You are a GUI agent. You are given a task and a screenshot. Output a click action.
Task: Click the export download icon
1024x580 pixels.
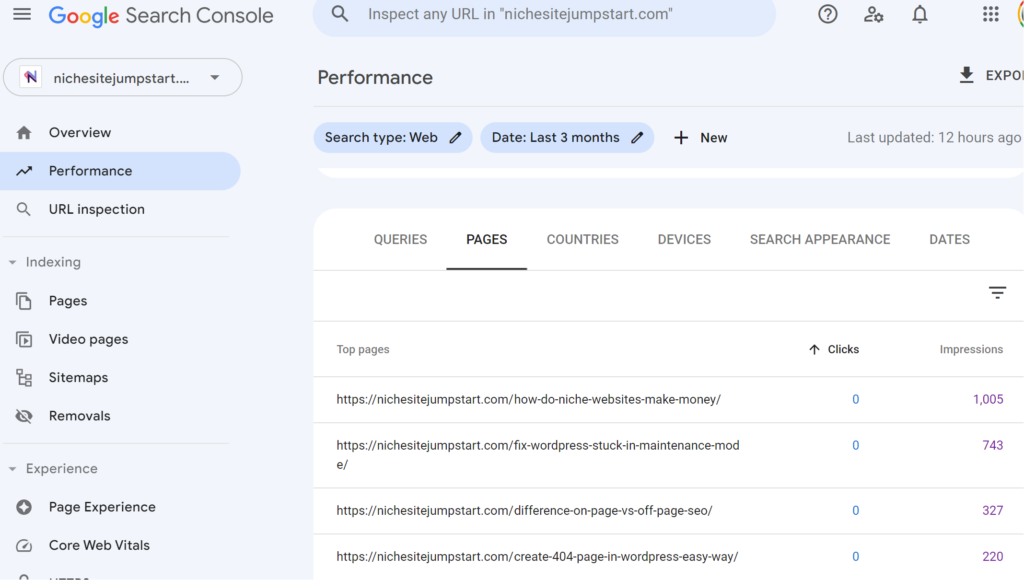point(967,75)
